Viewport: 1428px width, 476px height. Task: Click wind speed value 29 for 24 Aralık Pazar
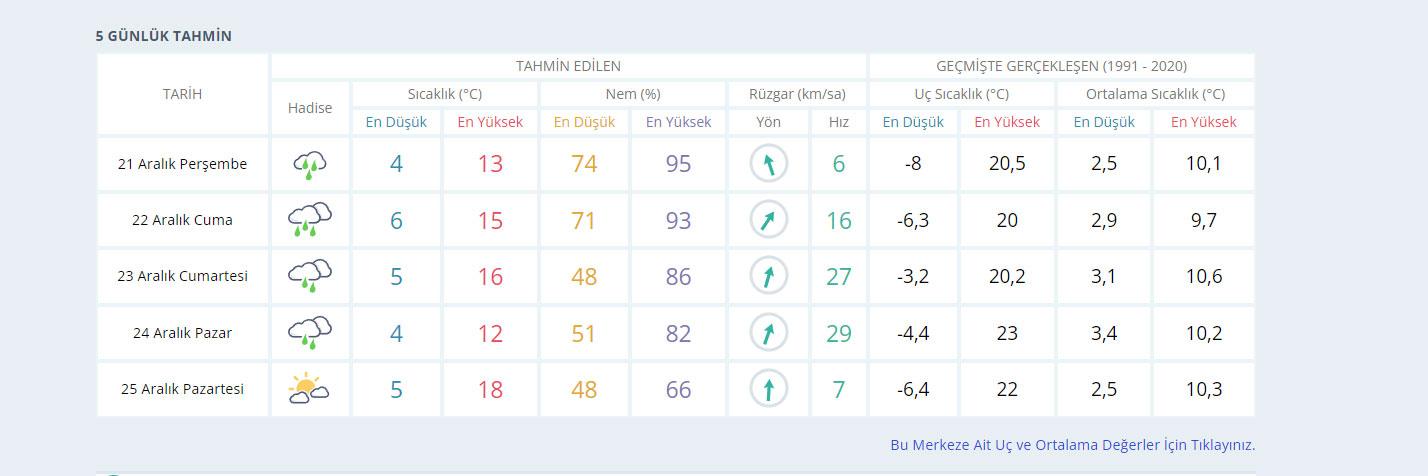click(x=838, y=333)
